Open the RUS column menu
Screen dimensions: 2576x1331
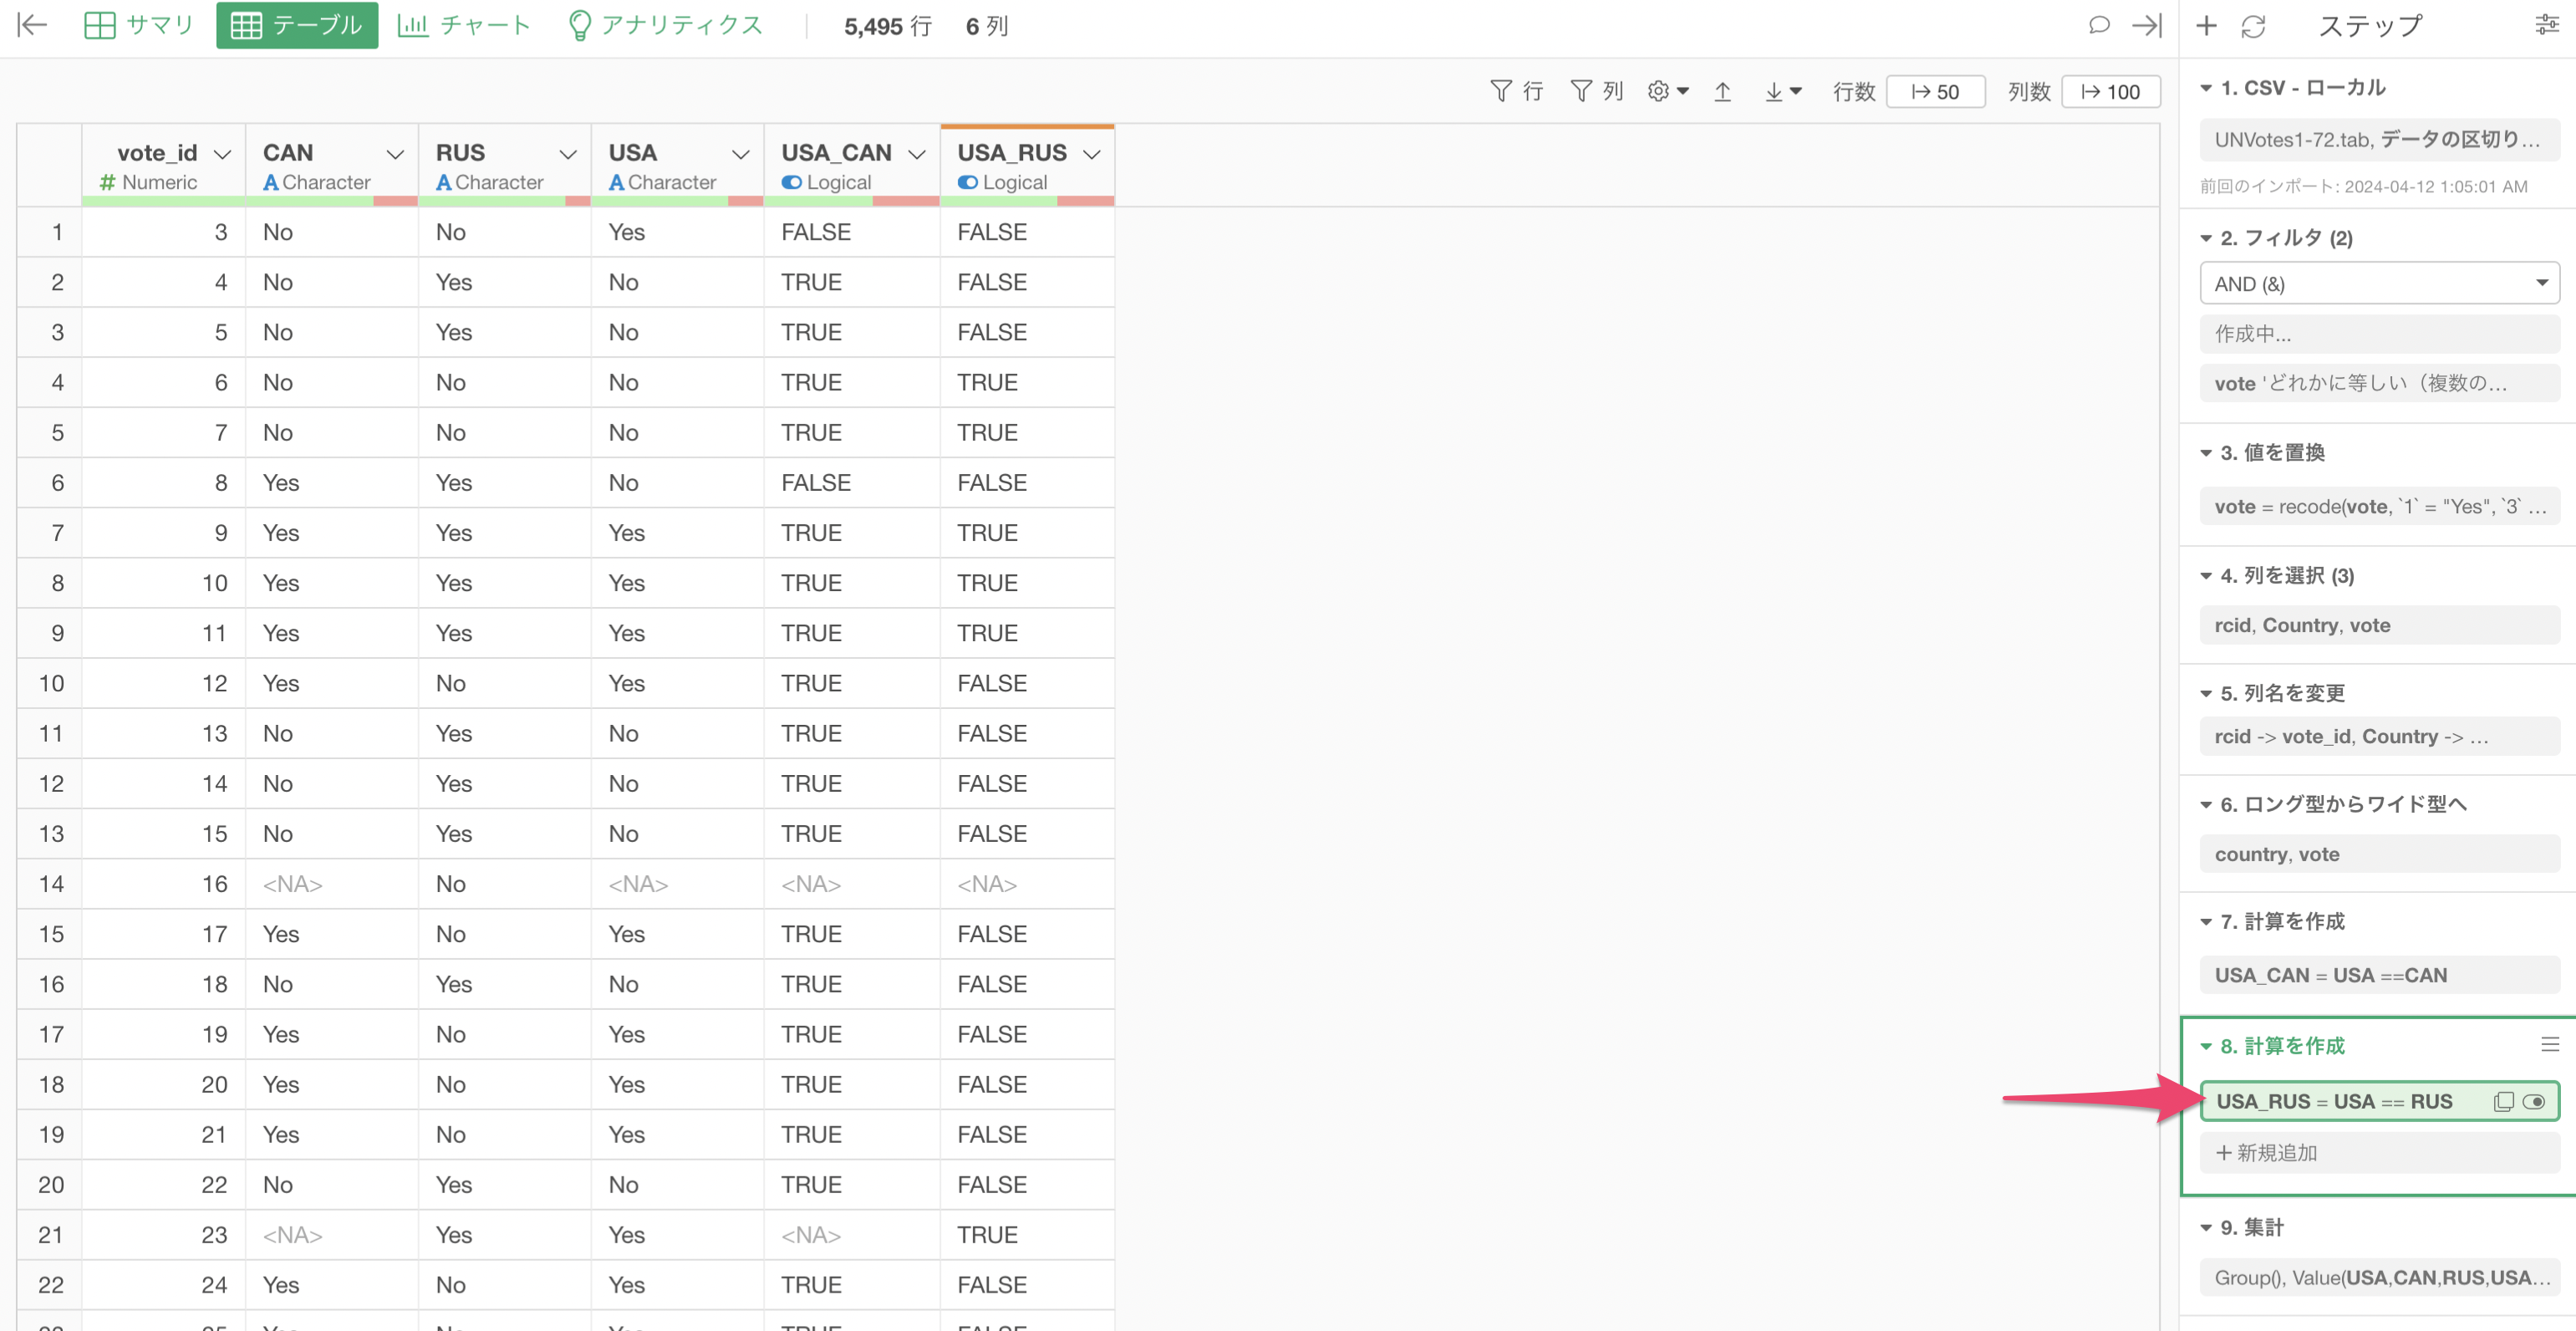(568, 154)
